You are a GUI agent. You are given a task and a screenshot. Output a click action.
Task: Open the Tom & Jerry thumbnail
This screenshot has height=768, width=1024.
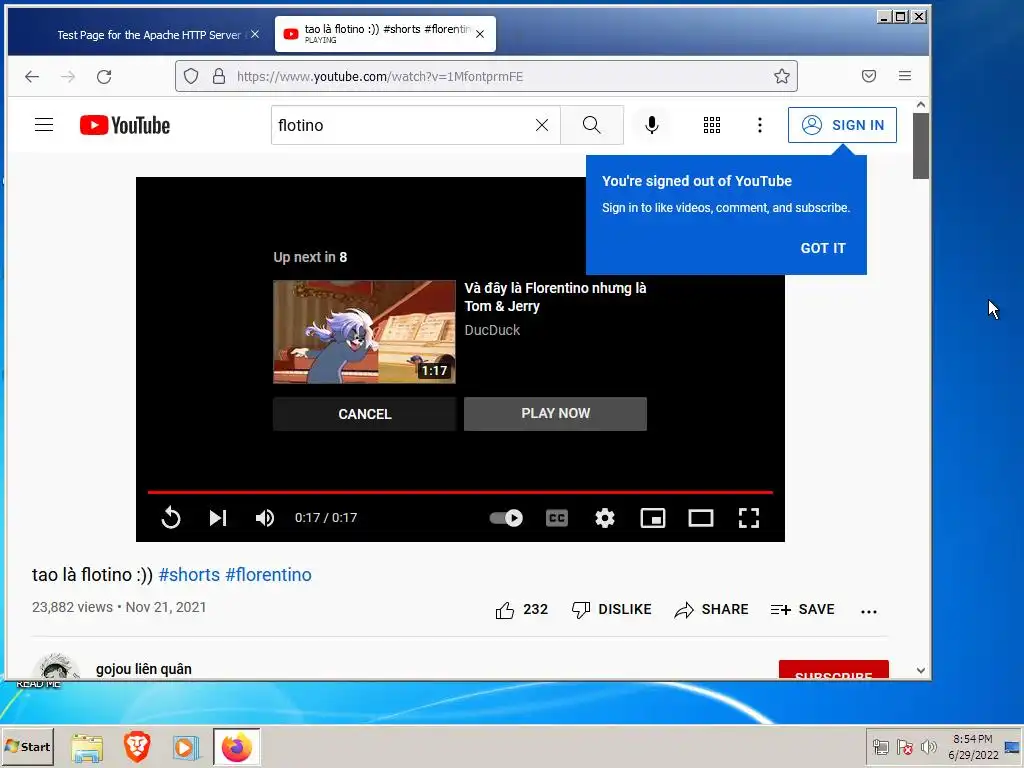click(364, 332)
